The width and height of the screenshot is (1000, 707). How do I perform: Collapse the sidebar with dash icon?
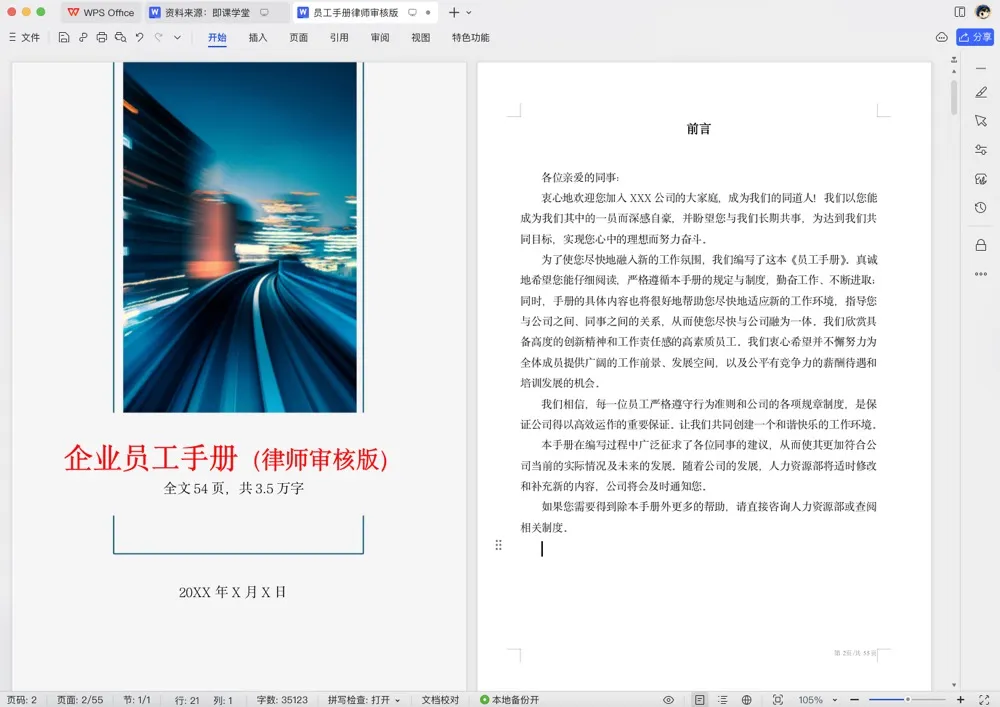pos(981,68)
